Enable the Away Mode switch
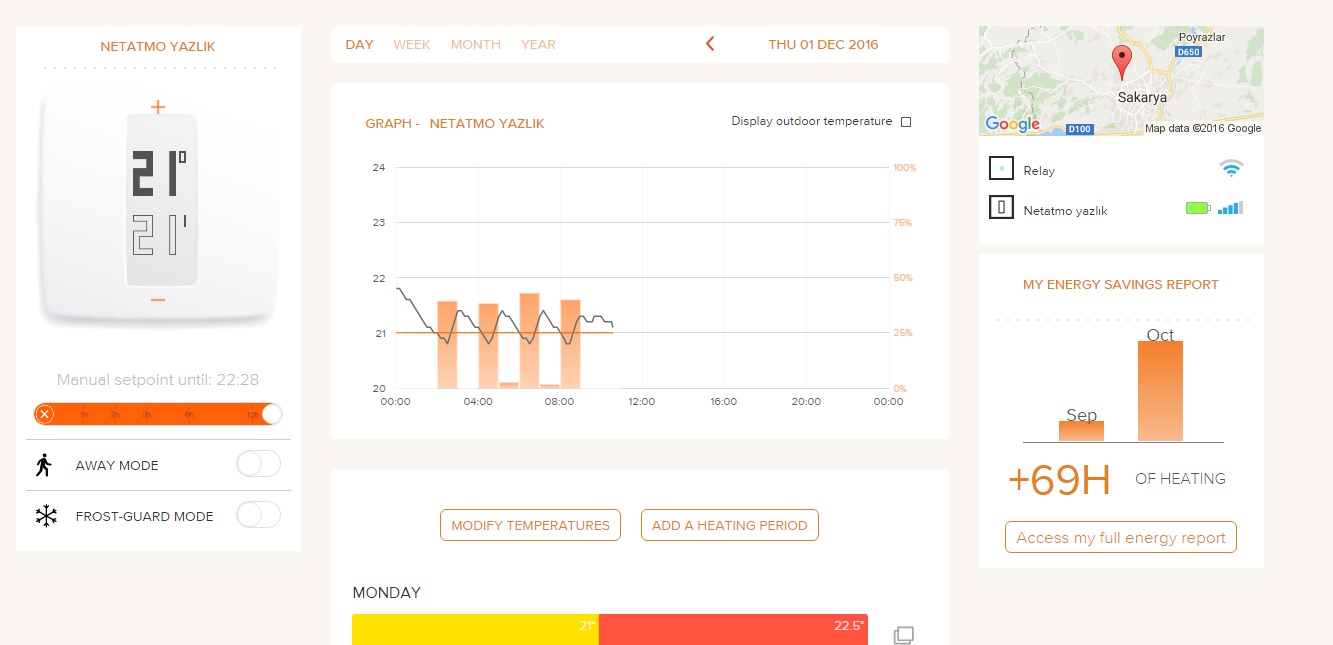 tap(258, 464)
